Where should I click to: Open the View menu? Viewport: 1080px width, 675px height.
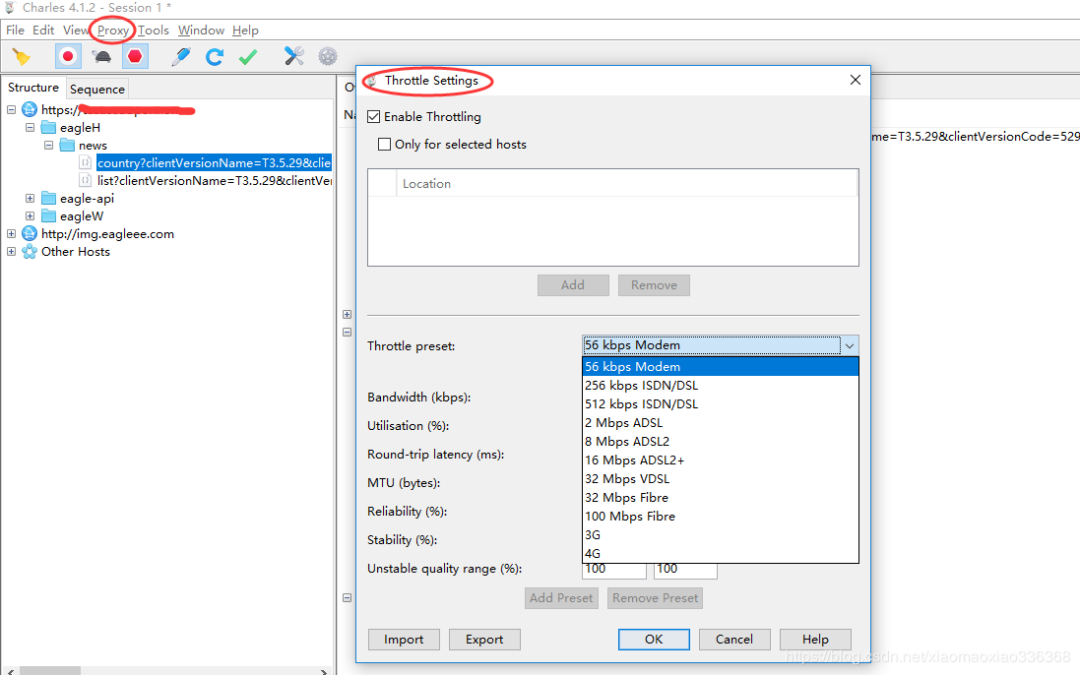76,30
